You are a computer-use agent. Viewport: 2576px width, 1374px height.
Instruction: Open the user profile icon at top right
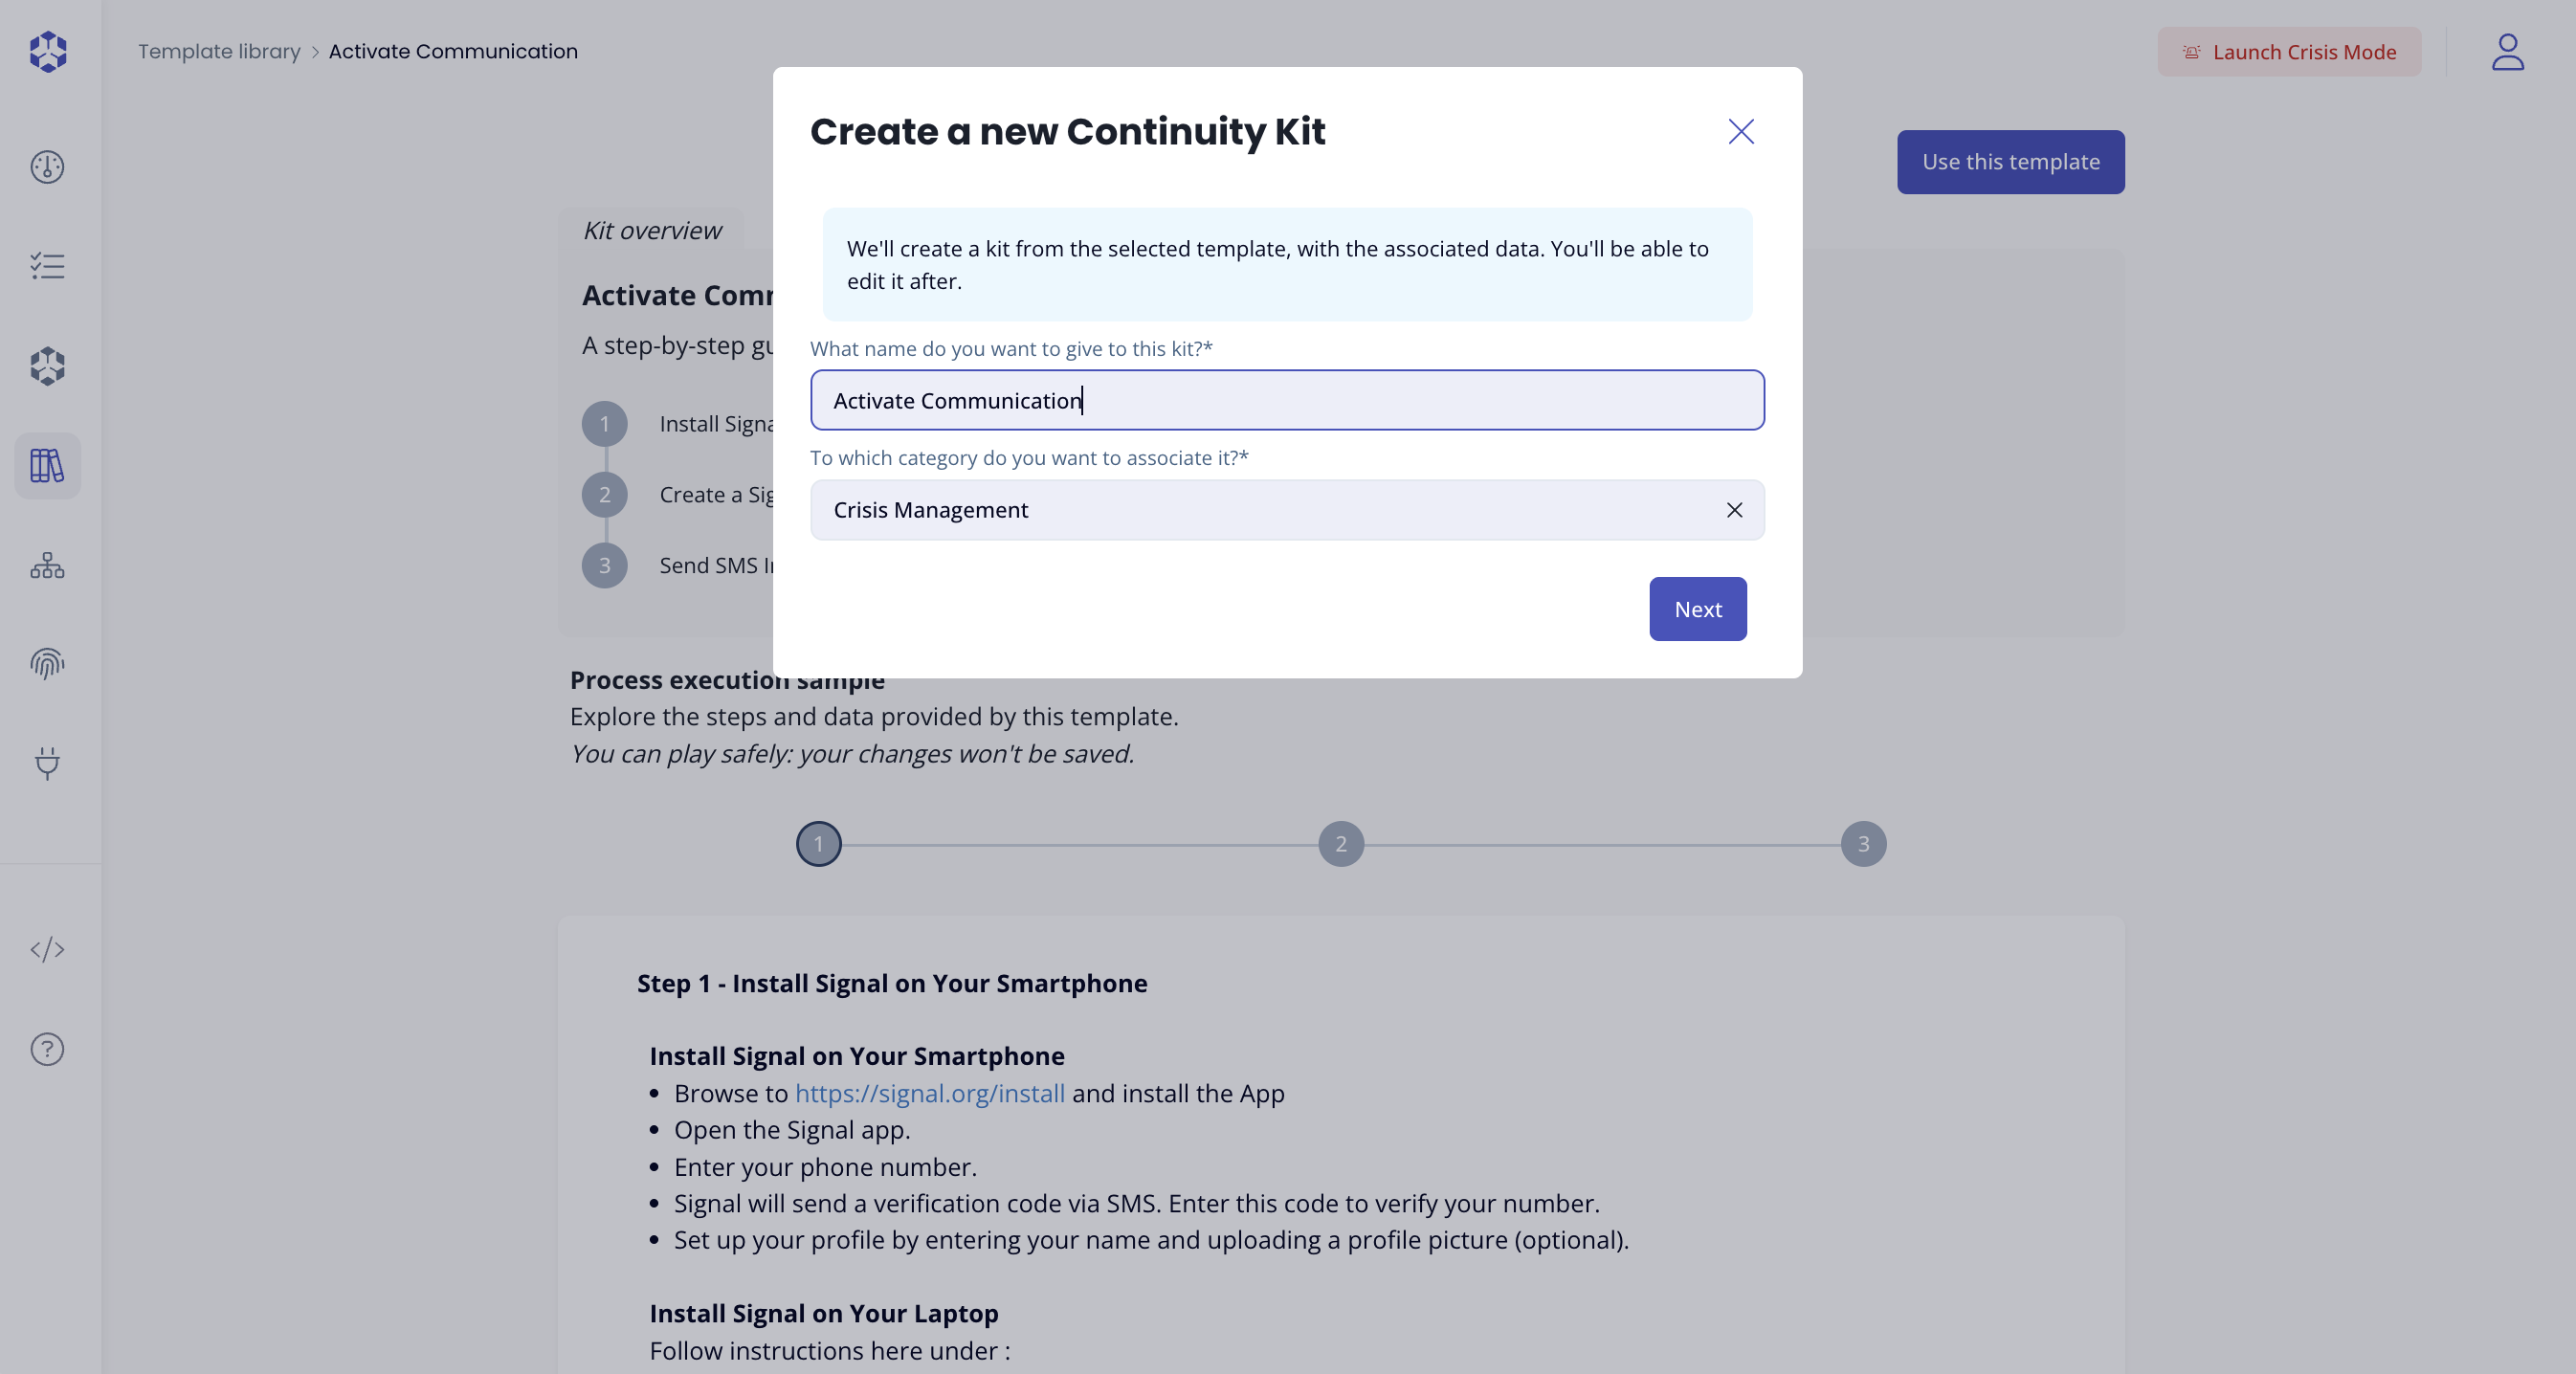pos(2507,51)
